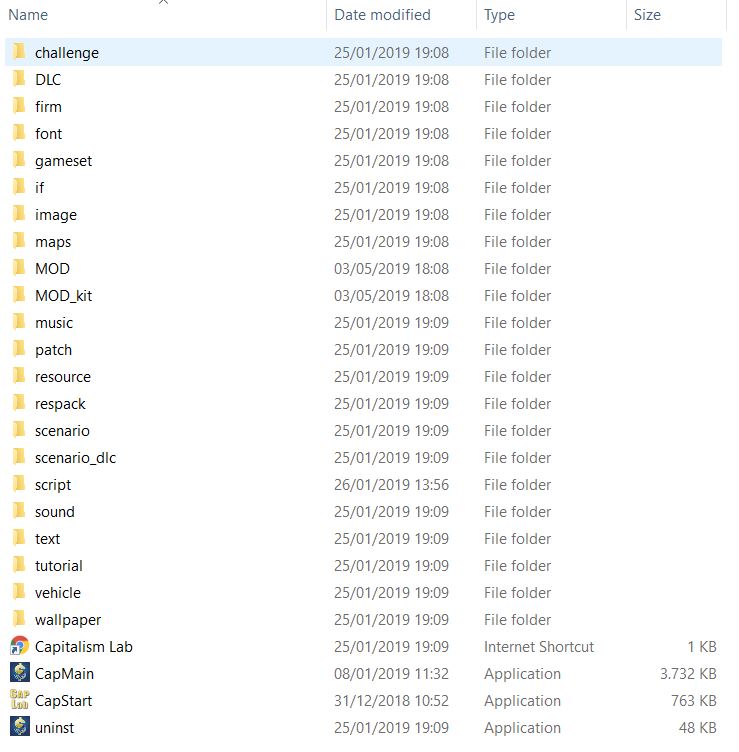Screen dimensions: 739x752
Task: Select the resource folder icon
Action: coord(19,376)
